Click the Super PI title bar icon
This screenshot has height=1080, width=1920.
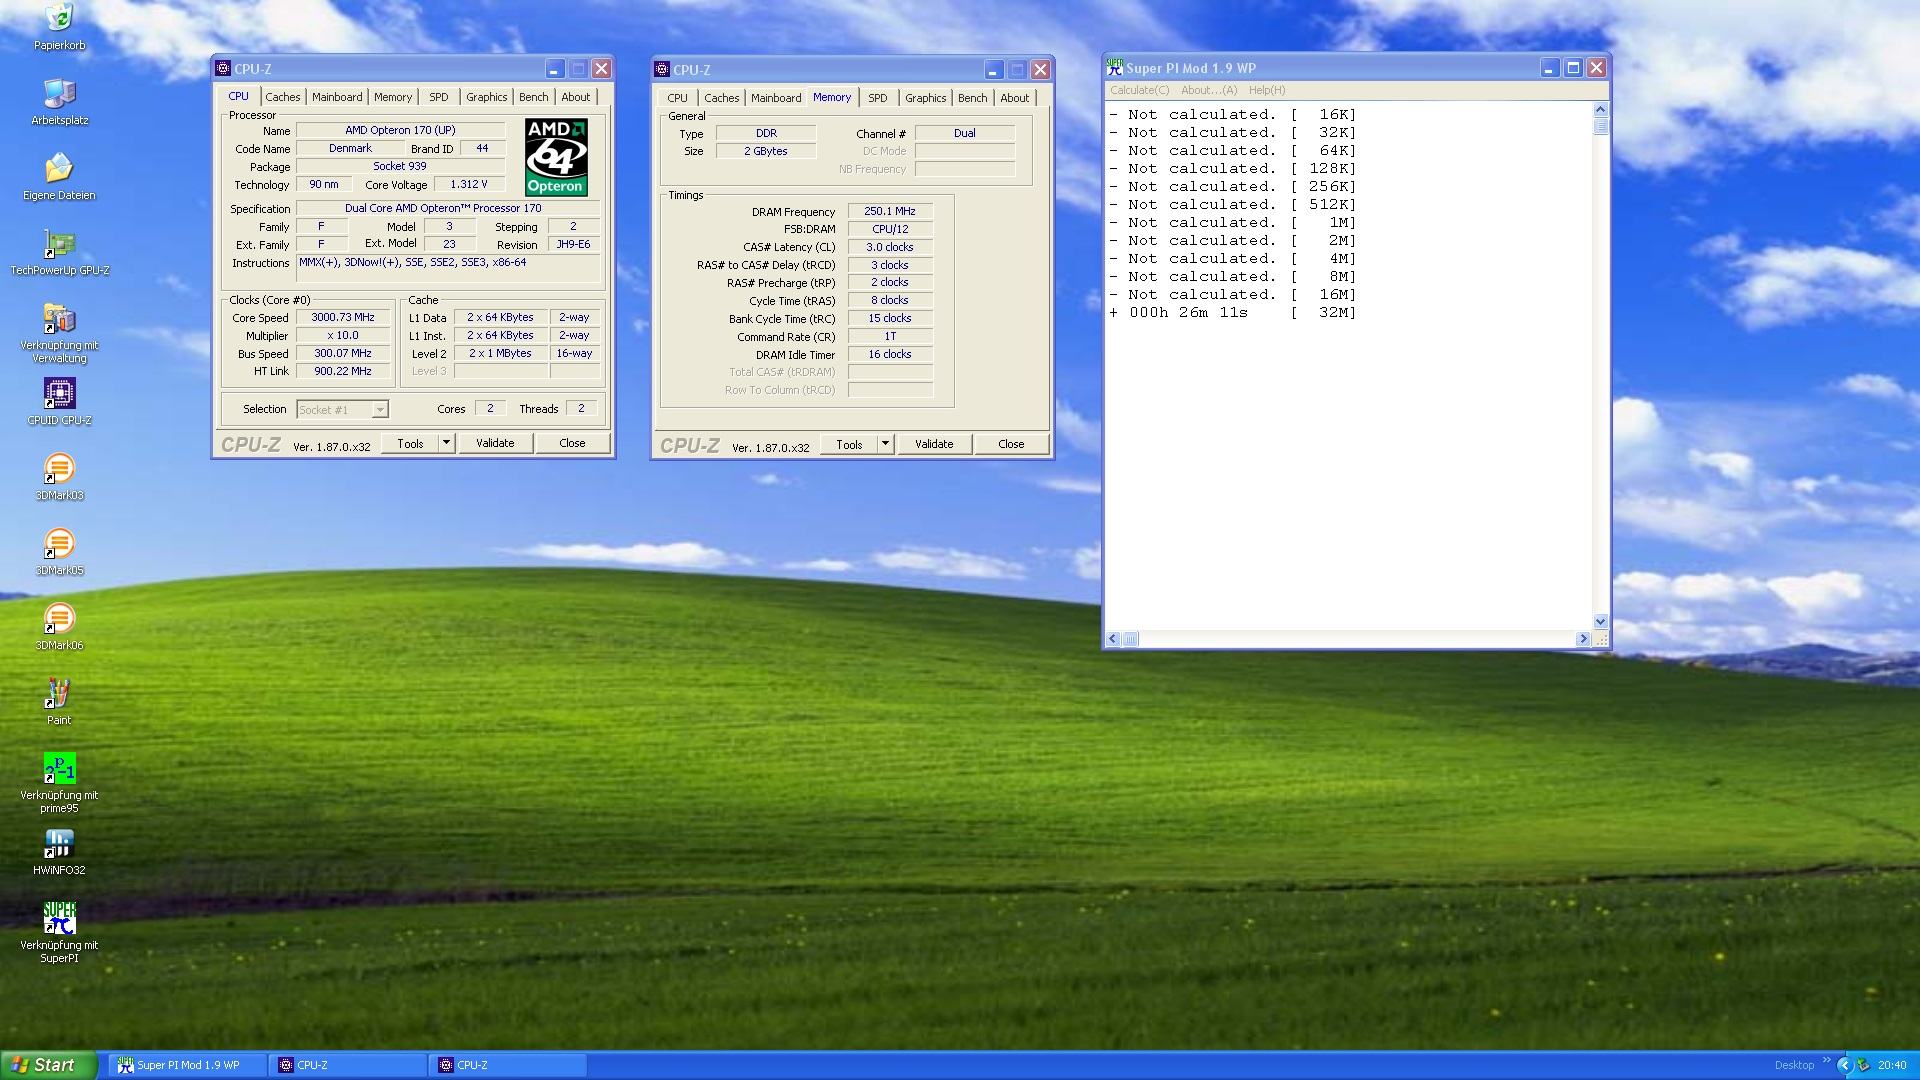[1115, 68]
